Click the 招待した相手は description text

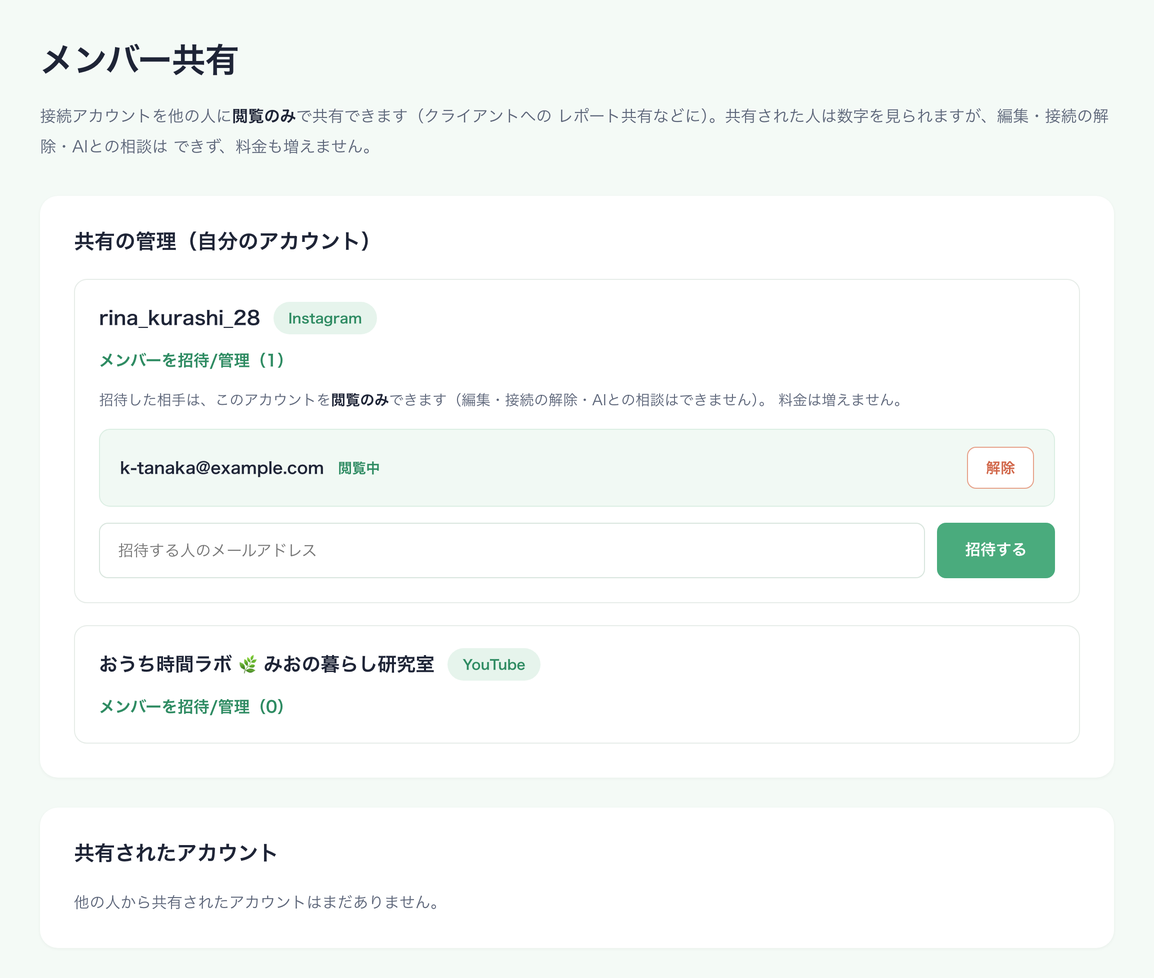coord(500,400)
